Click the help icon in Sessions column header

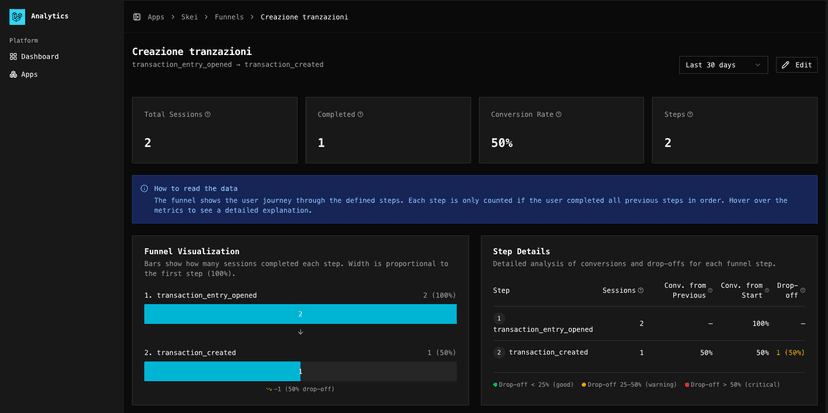pos(641,290)
